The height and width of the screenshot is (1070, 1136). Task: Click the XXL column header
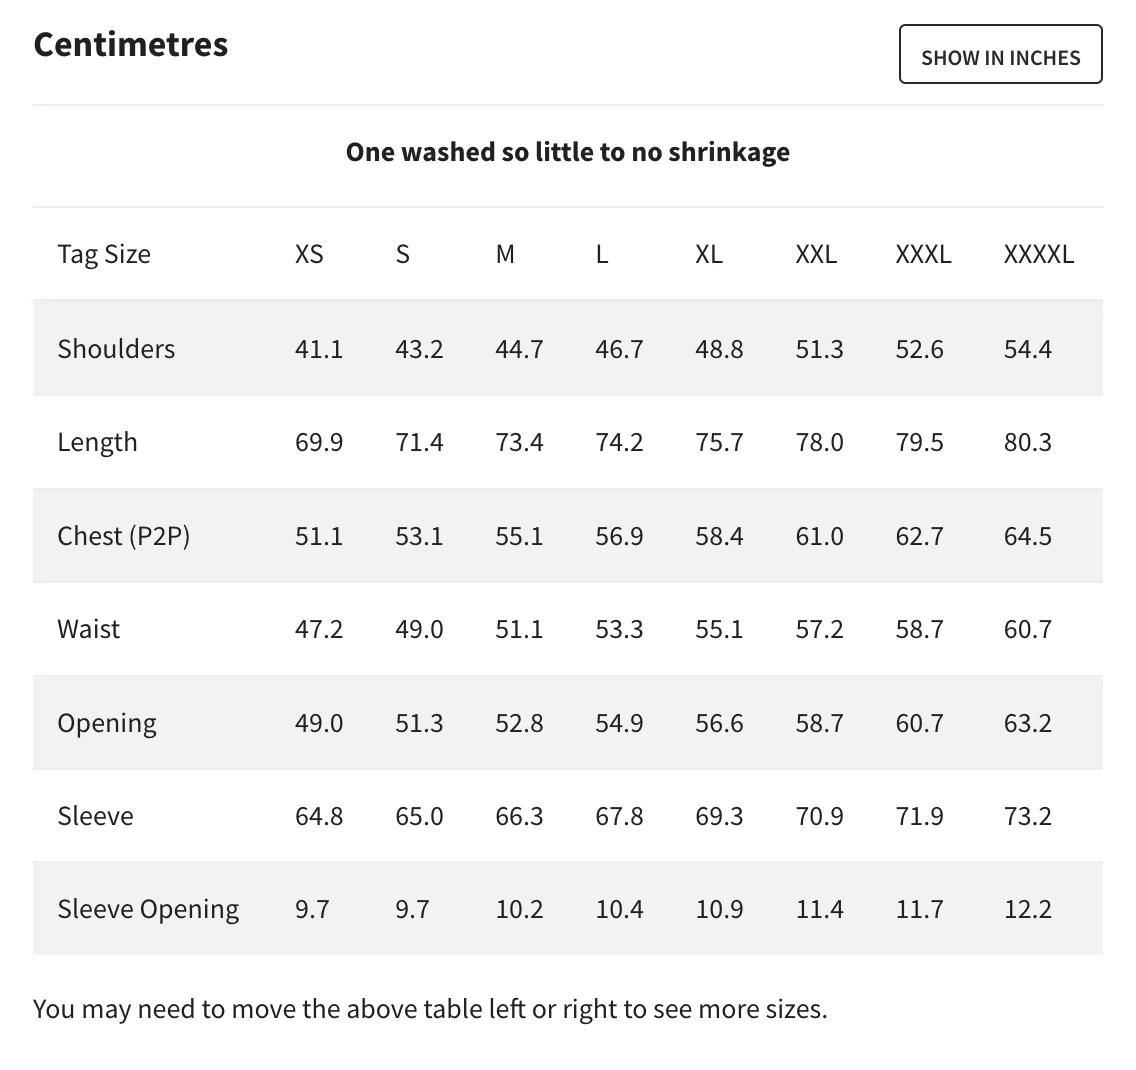click(816, 254)
